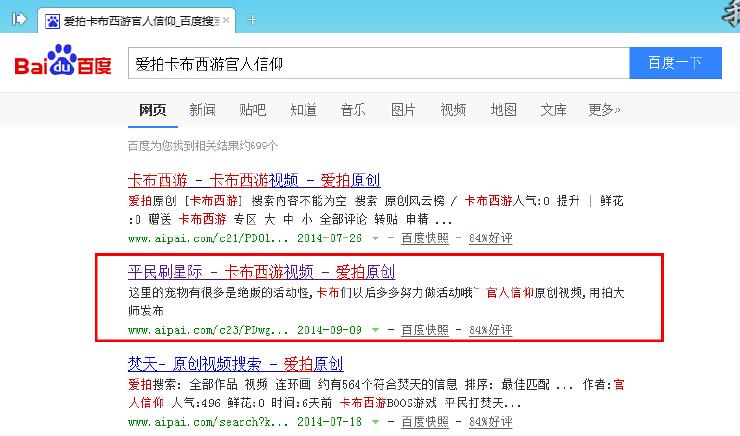This screenshot has height=436, width=740.
Task: Go to the 知道 tab
Action: pyautogui.click(x=303, y=110)
